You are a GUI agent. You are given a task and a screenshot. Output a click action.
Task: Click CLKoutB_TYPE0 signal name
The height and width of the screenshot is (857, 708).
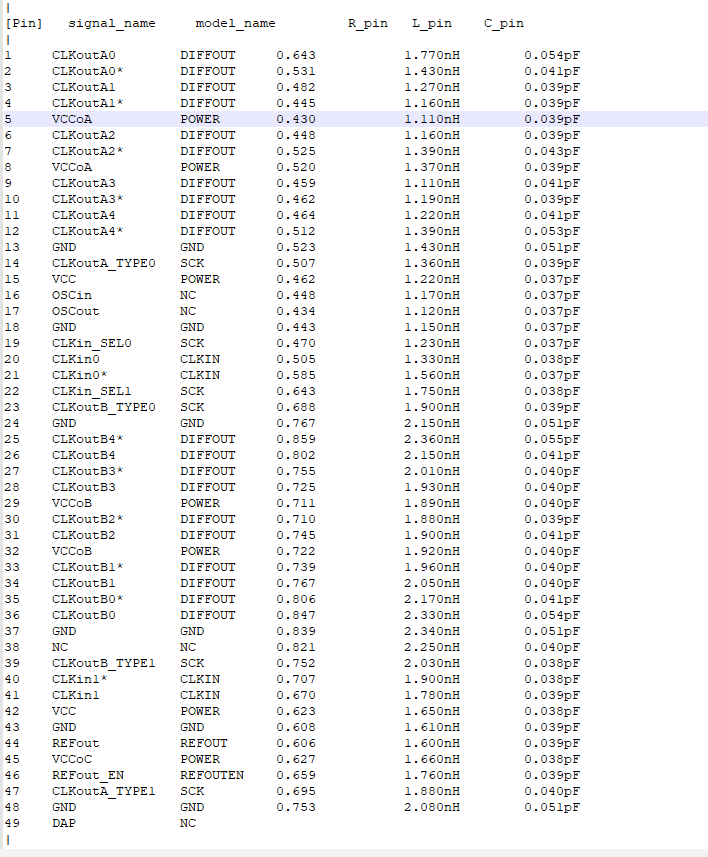tap(104, 407)
